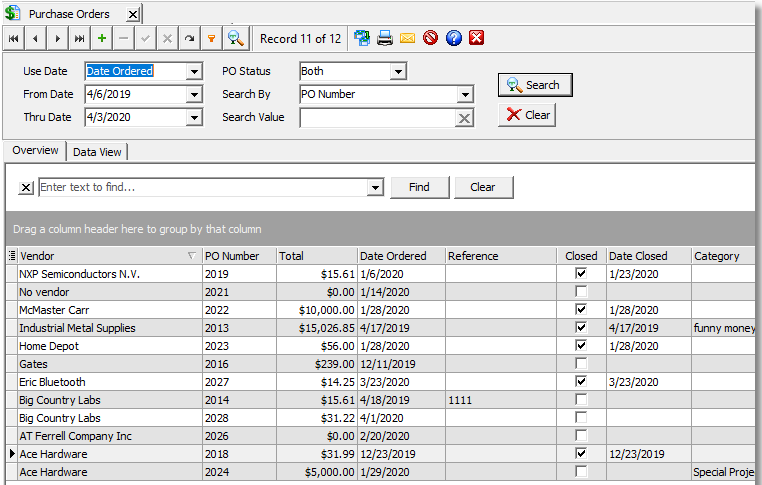762x485 pixels.
Task: Click the orange filter funnel icon
Action: (211, 38)
